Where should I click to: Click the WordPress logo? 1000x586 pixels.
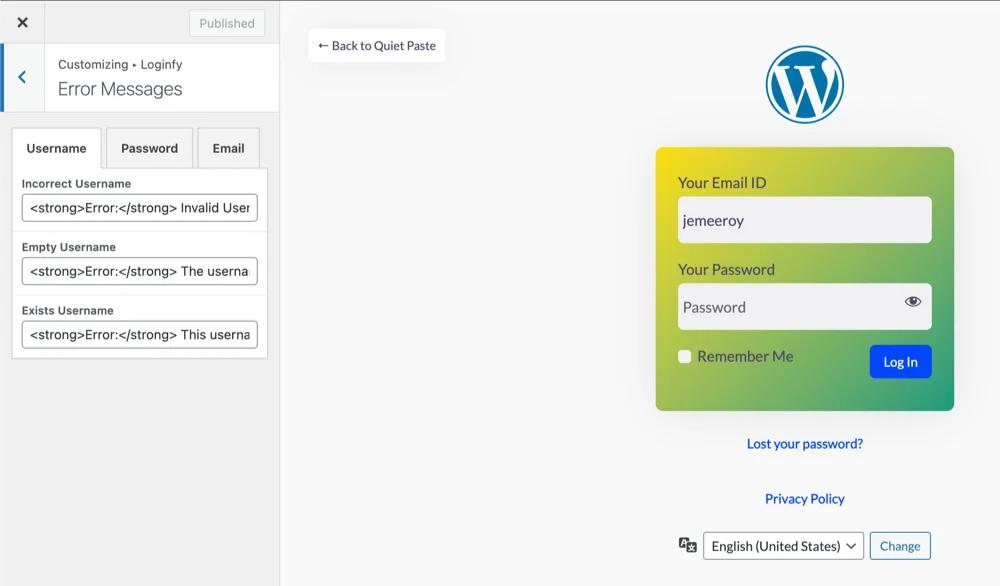[x=804, y=84]
